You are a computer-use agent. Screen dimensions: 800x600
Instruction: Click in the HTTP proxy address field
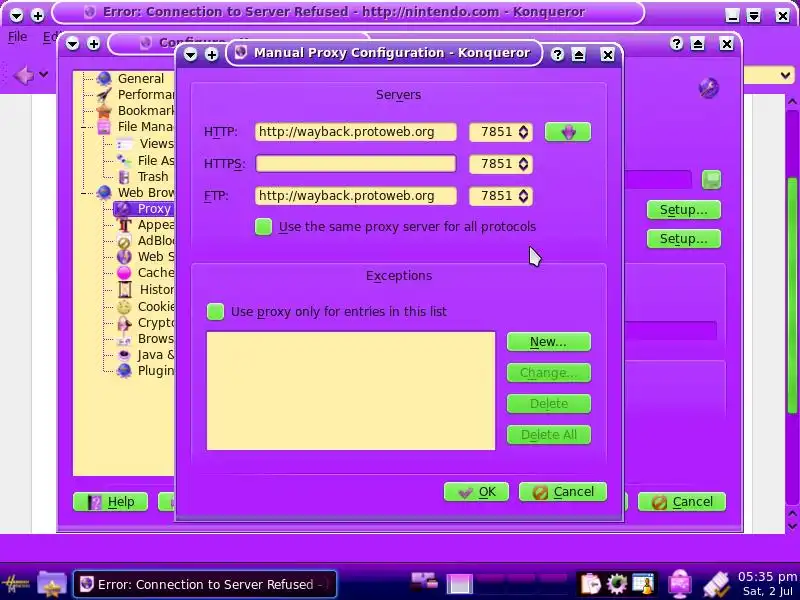tap(356, 132)
